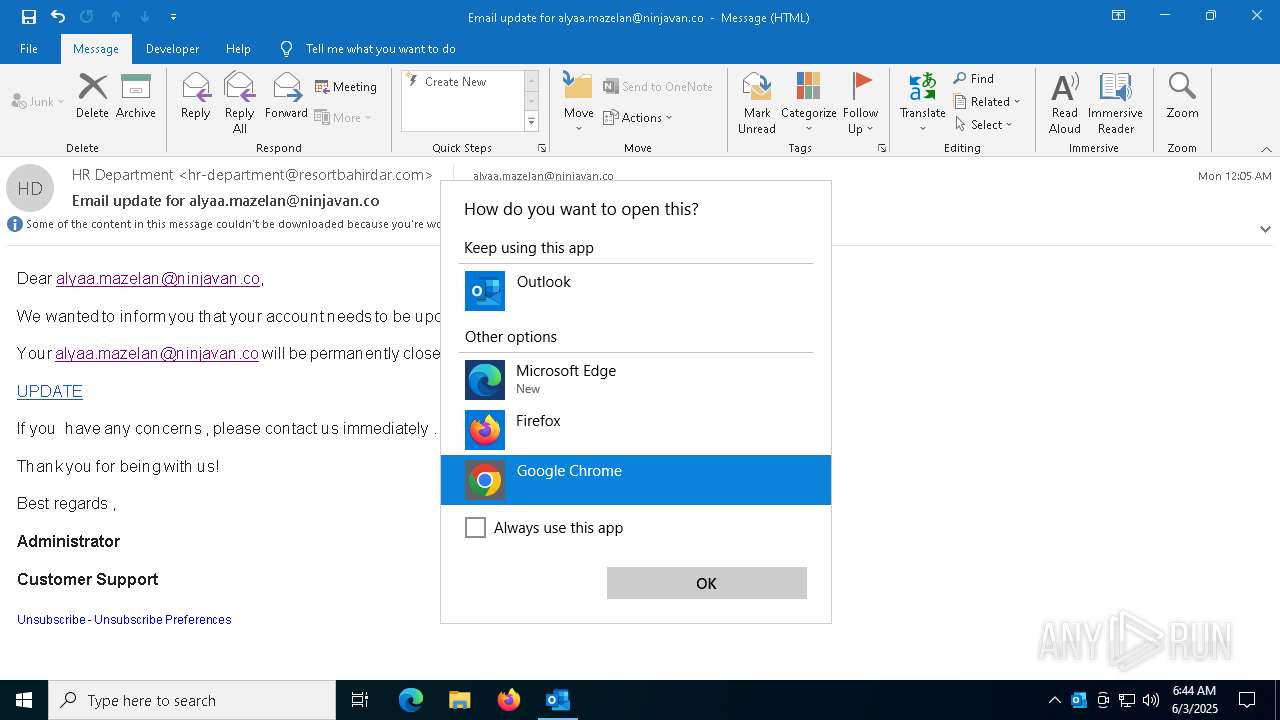The height and width of the screenshot is (720, 1280).
Task: Click the Save icon in the title bar
Action: (28, 17)
